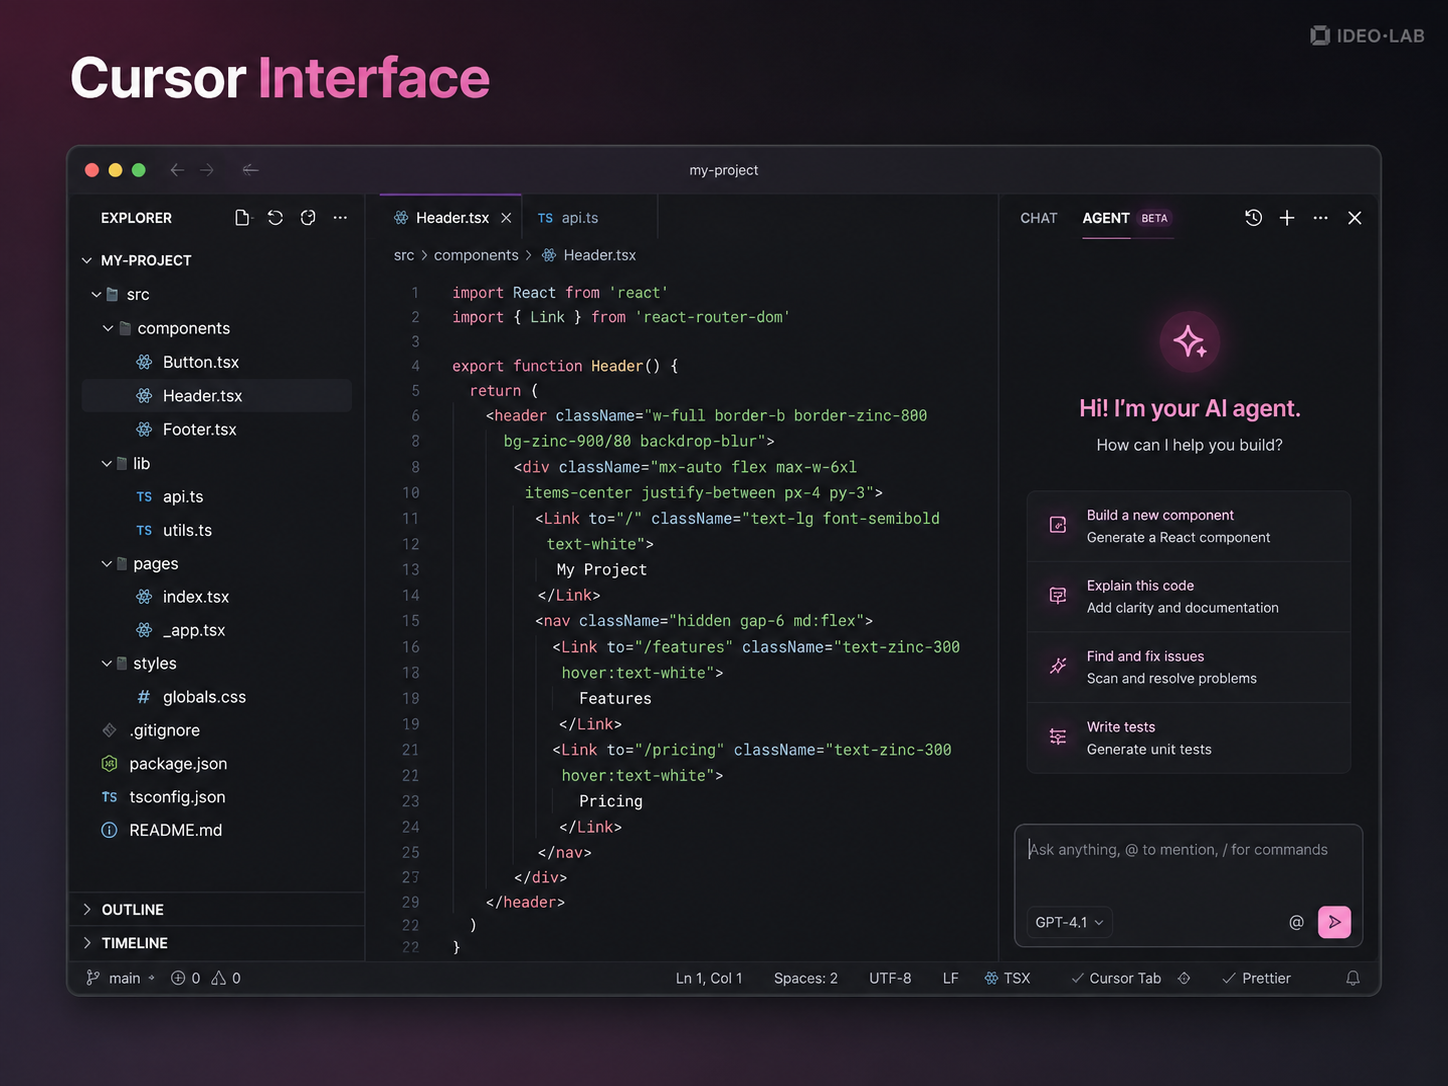Click Ln 1, Col 1 in status bar

709,978
